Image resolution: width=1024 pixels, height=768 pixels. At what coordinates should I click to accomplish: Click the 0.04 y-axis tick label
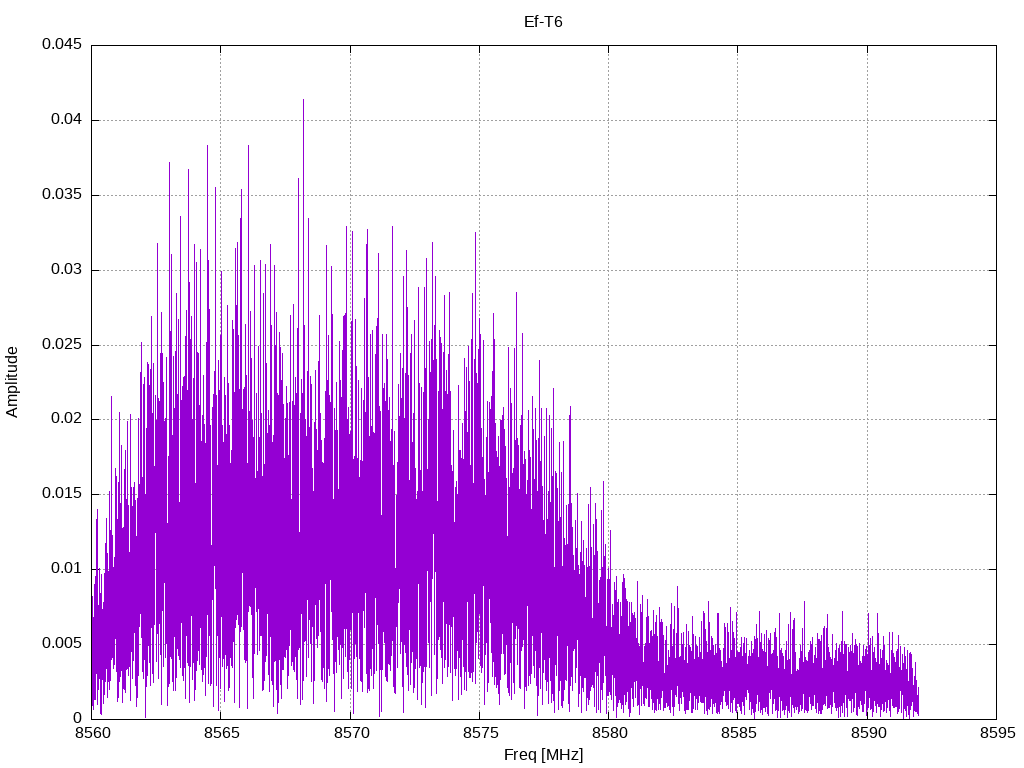[66, 120]
